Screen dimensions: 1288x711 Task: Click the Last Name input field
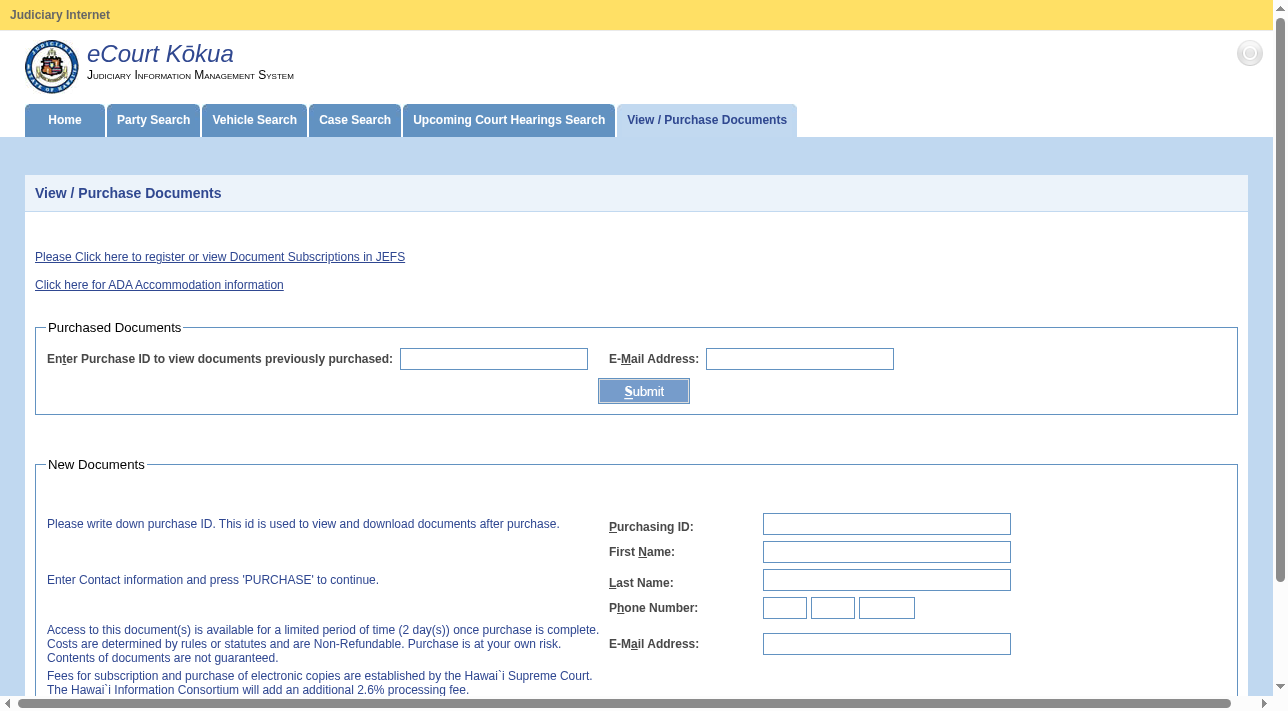[887, 580]
